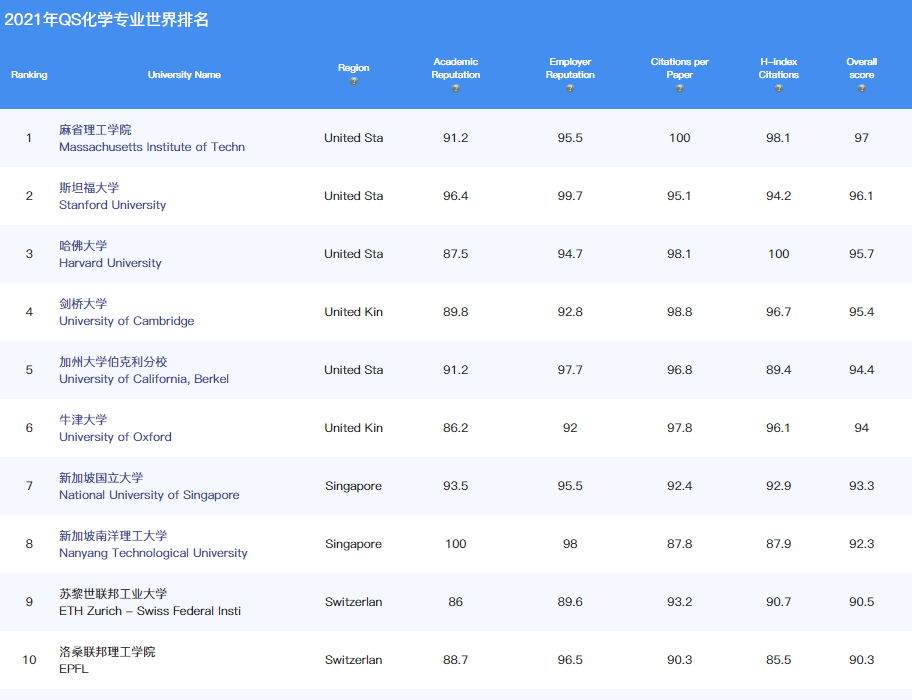The width and height of the screenshot is (912, 700).
Task: Open the 麻省理工学院 link
Action: point(95,130)
